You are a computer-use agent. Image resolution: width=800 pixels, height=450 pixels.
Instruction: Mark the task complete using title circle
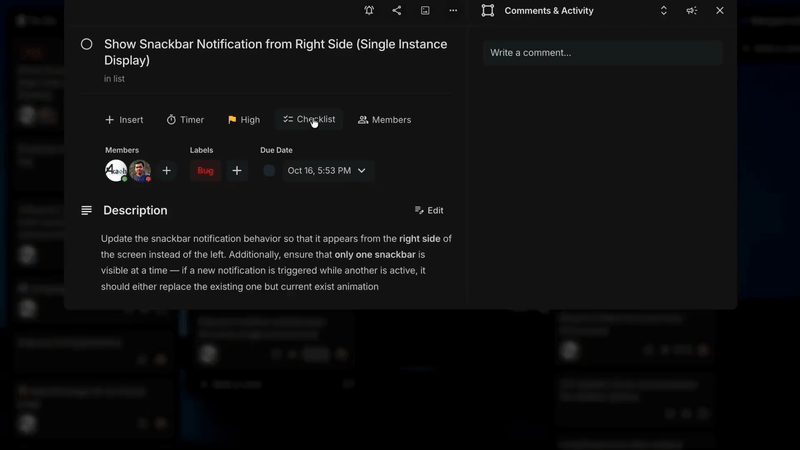point(87,44)
